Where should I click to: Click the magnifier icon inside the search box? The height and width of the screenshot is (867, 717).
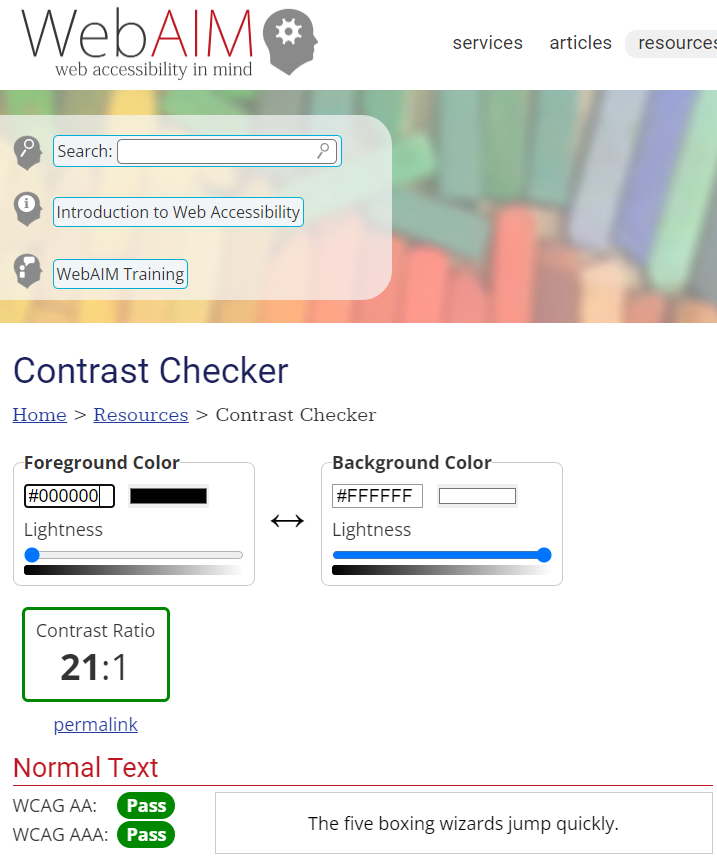click(323, 150)
